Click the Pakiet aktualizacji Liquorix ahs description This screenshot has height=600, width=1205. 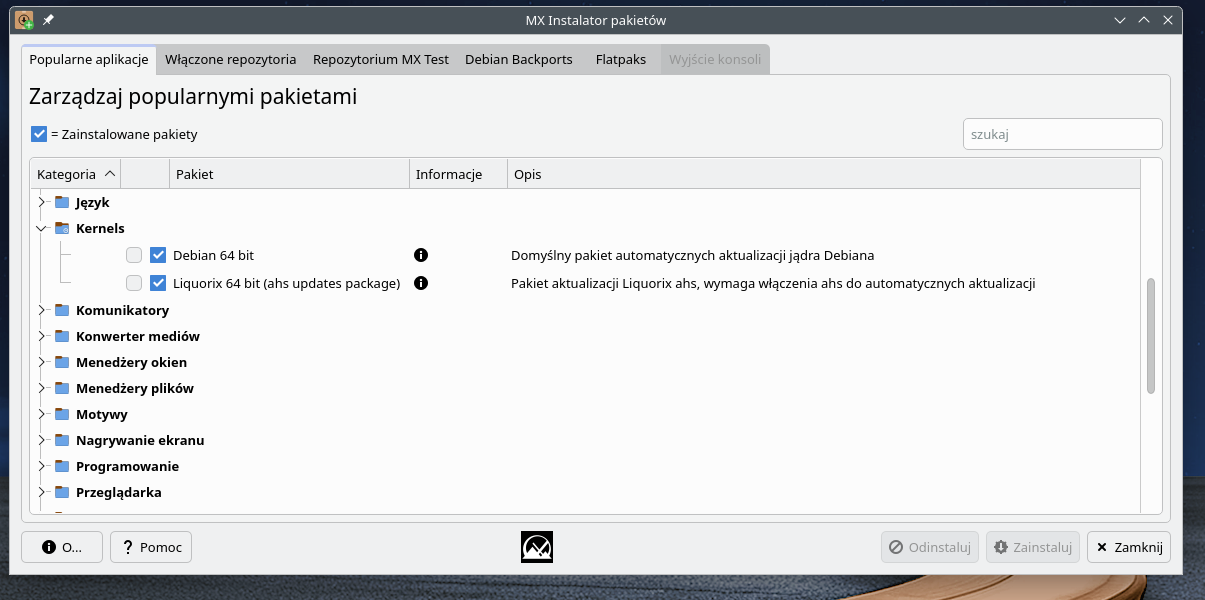(773, 283)
